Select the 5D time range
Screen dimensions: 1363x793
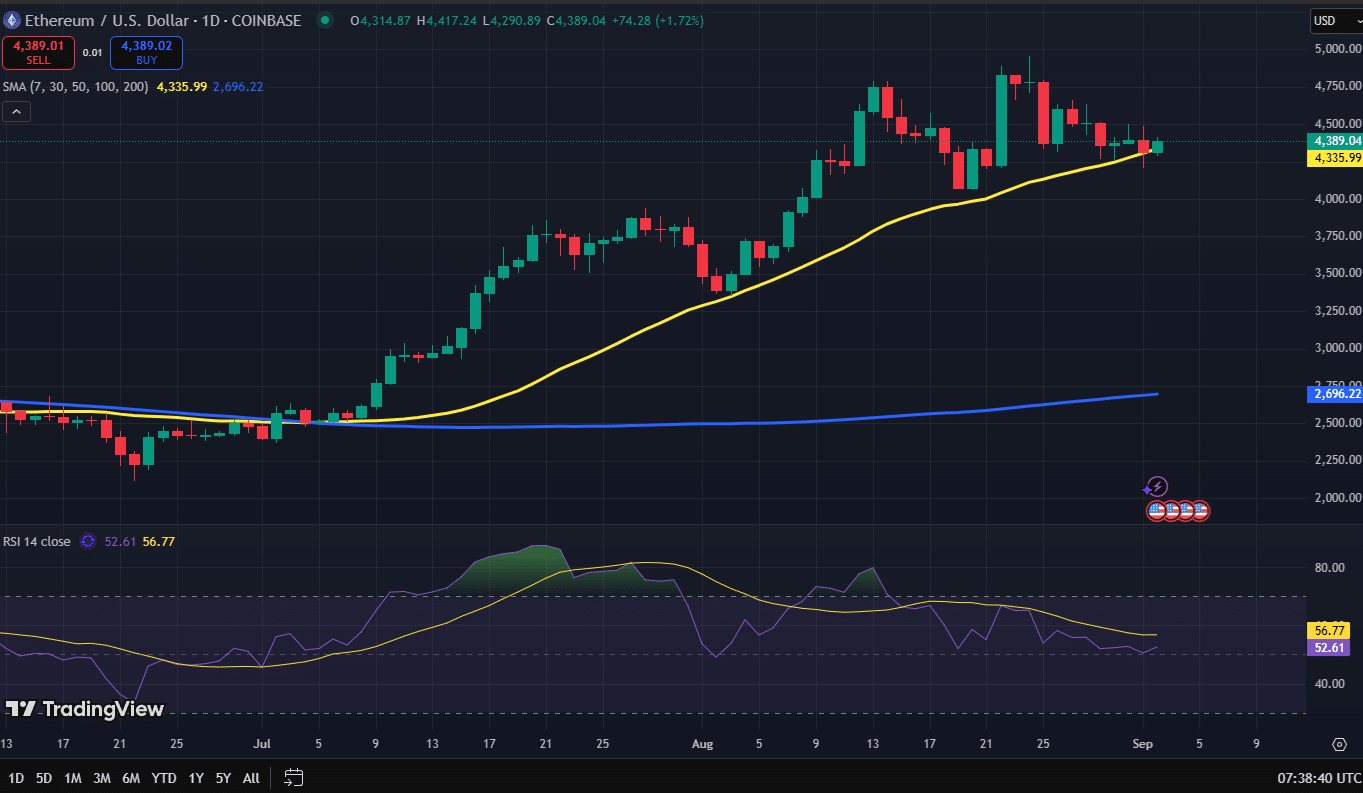pyautogui.click(x=45, y=777)
